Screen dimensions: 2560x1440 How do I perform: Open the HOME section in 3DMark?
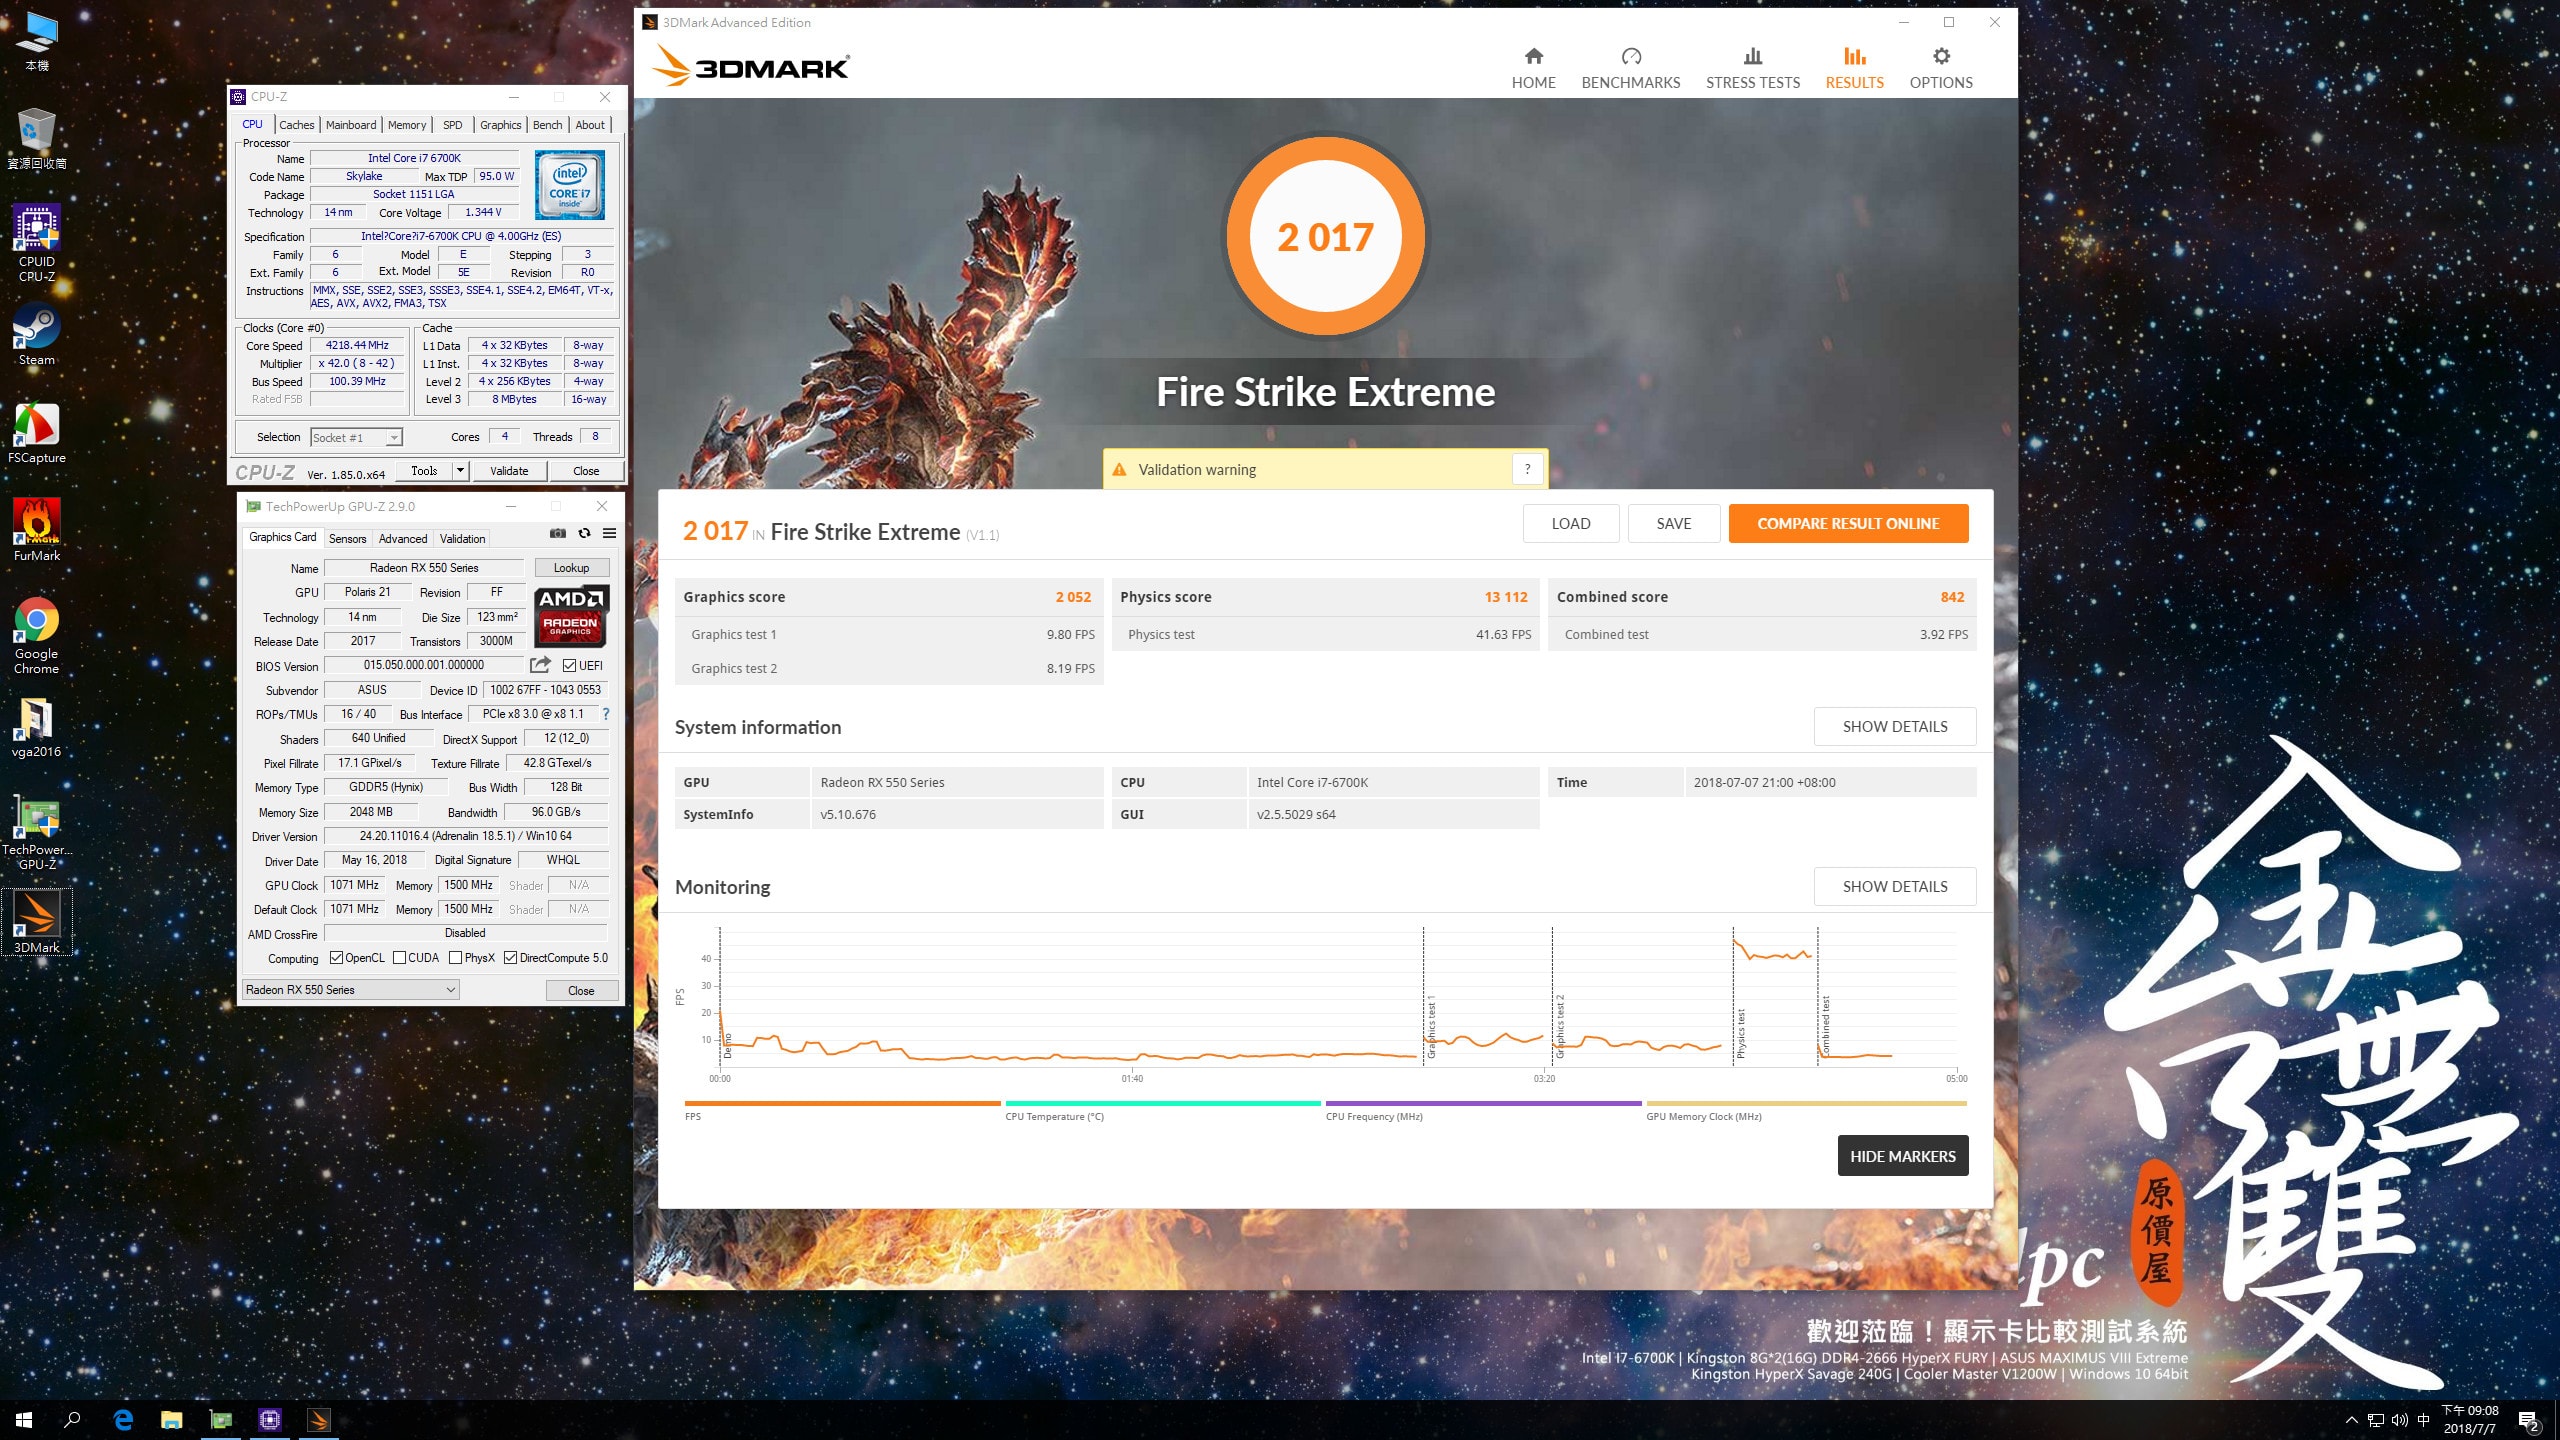[1533, 68]
